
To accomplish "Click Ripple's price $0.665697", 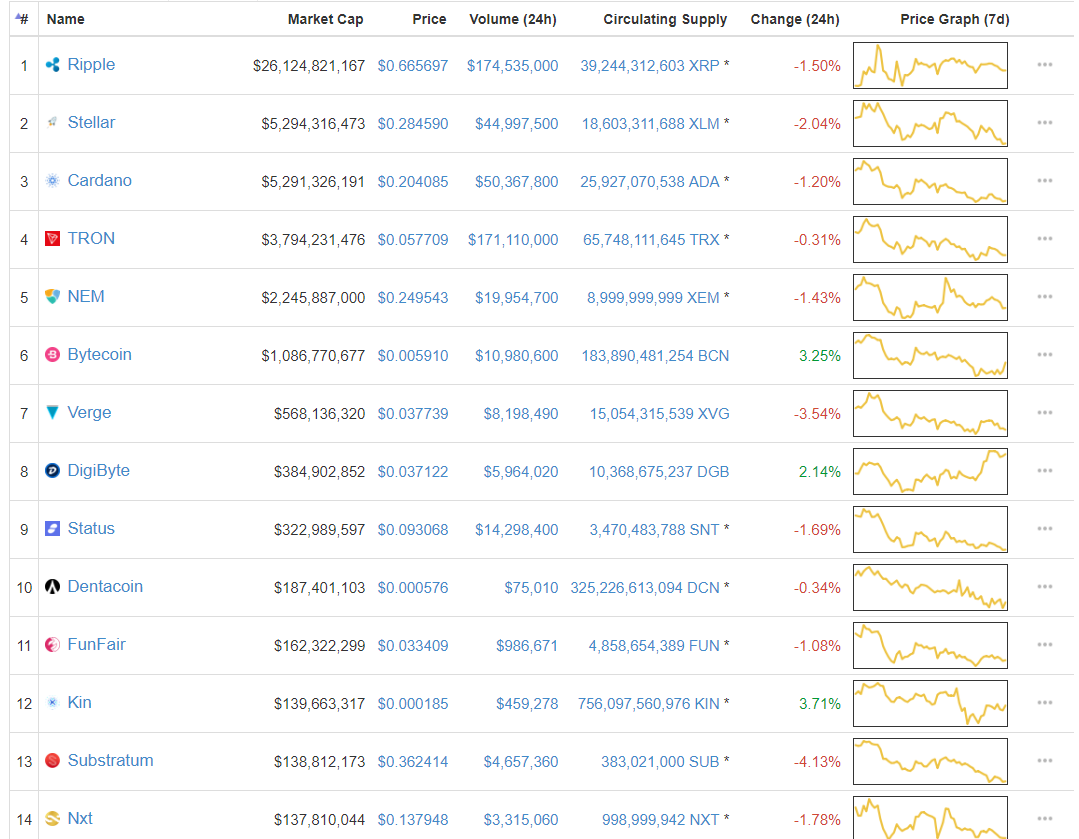I will 413,66.
